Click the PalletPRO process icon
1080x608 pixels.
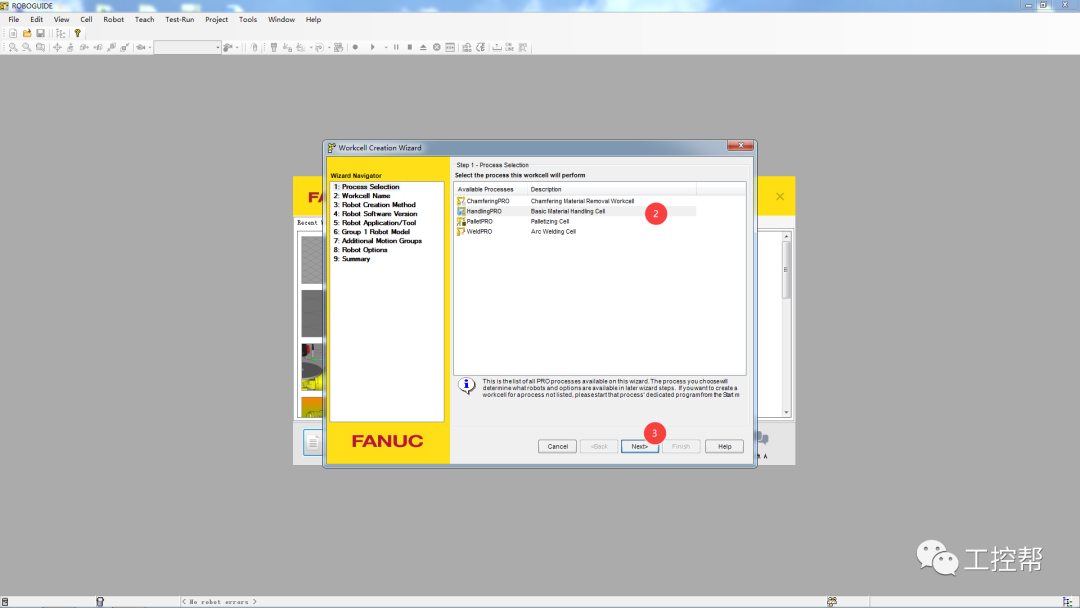(x=461, y=222)
